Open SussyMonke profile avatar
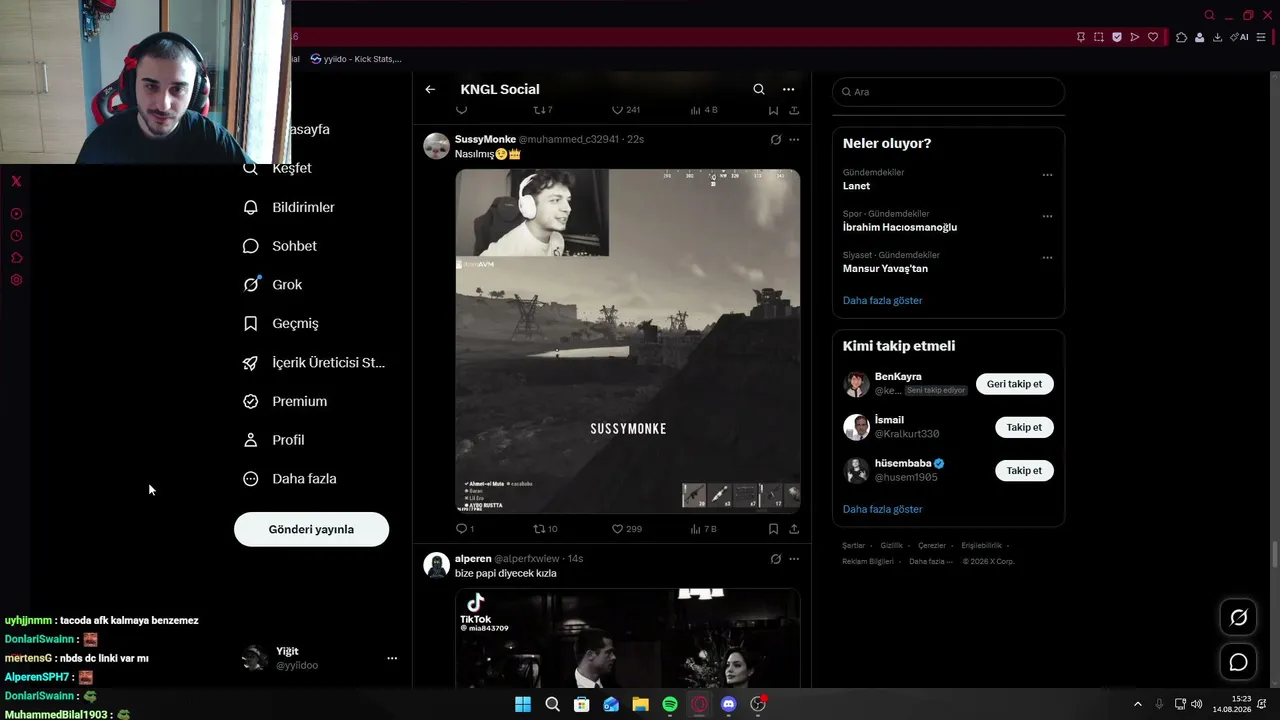The height and width of the screenshot is (720, 1280). click(x=436, y=146)
